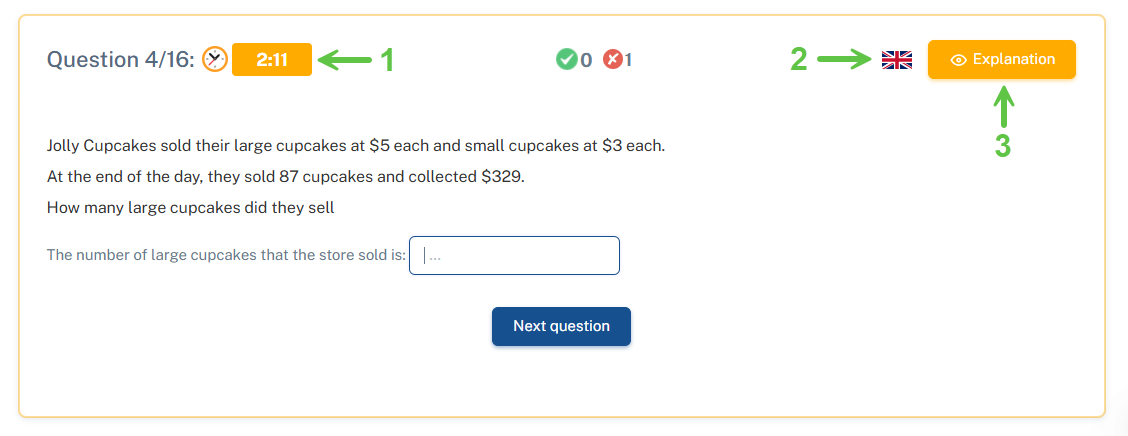Click the orange alarm clock icon
This screenshot has width=1128, height=436.
click(x=215, y=60)
